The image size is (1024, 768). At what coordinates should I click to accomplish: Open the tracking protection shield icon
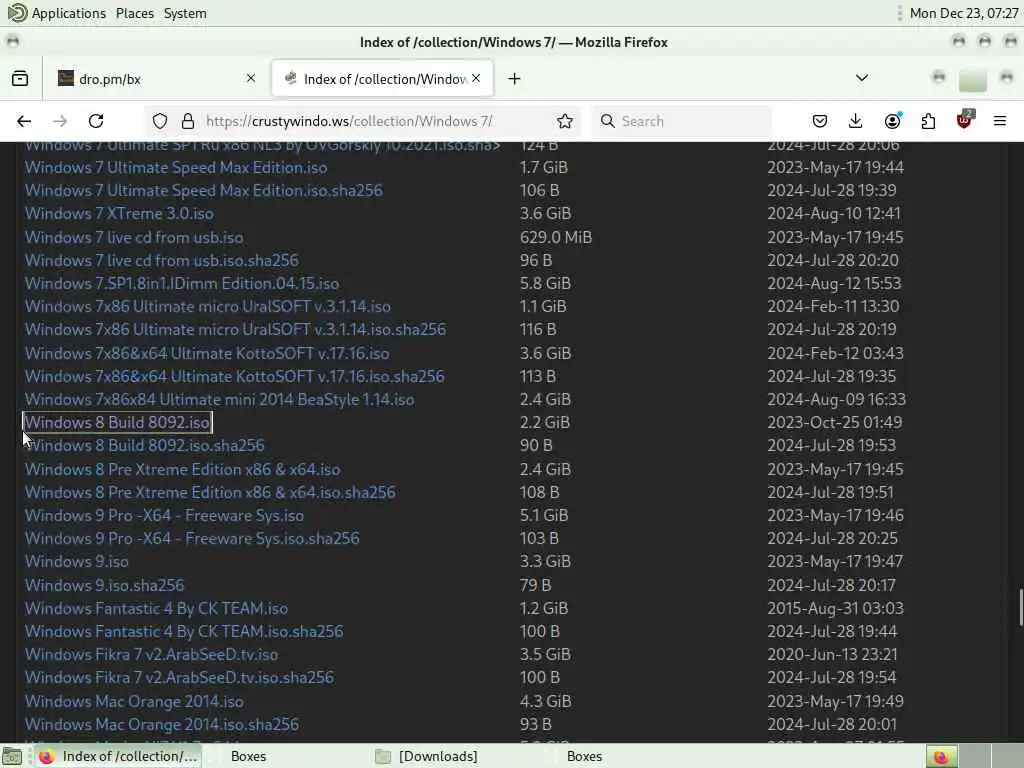coord(160,121)
